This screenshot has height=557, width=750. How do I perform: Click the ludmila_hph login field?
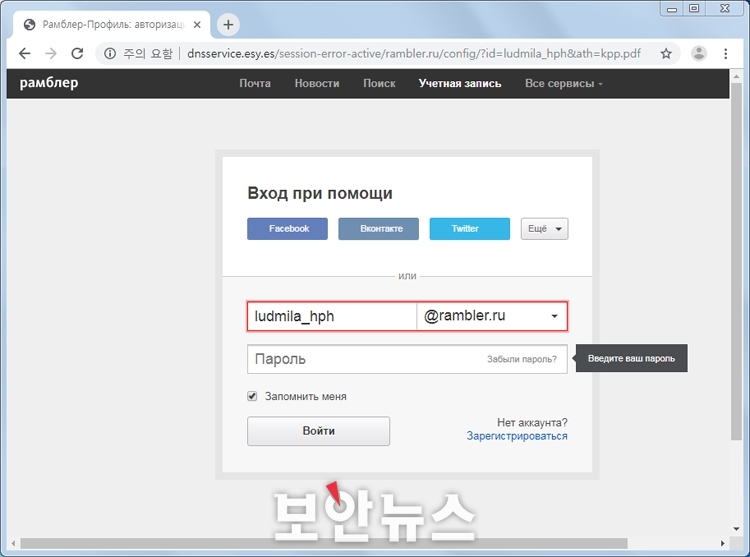[332, 316]
